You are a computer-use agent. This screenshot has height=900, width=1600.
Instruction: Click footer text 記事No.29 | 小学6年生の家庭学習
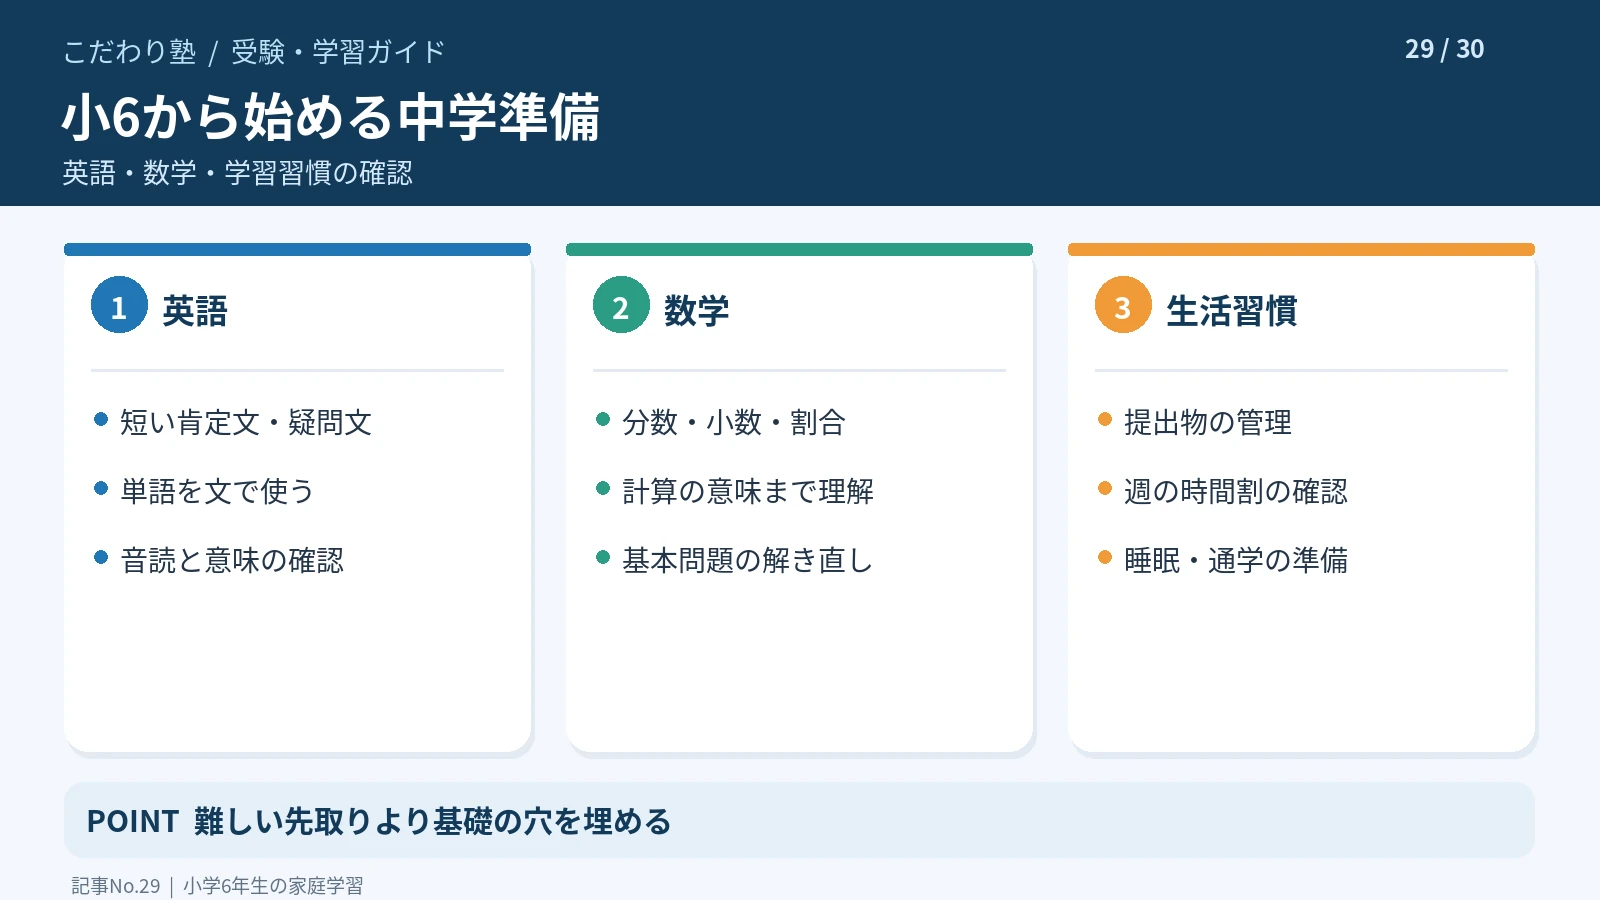point(217,886)
